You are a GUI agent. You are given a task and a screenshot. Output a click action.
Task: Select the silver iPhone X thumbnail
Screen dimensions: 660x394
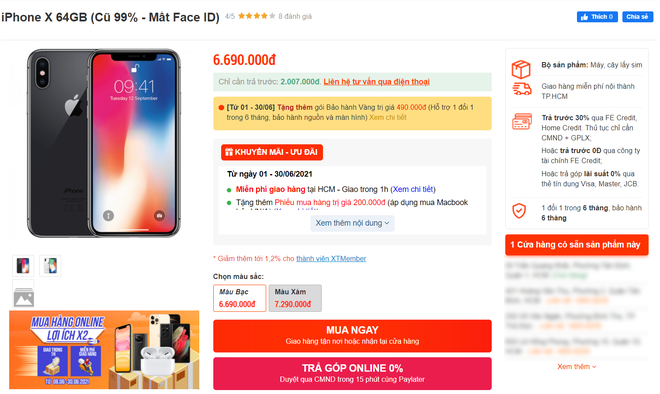click(50, 266)
